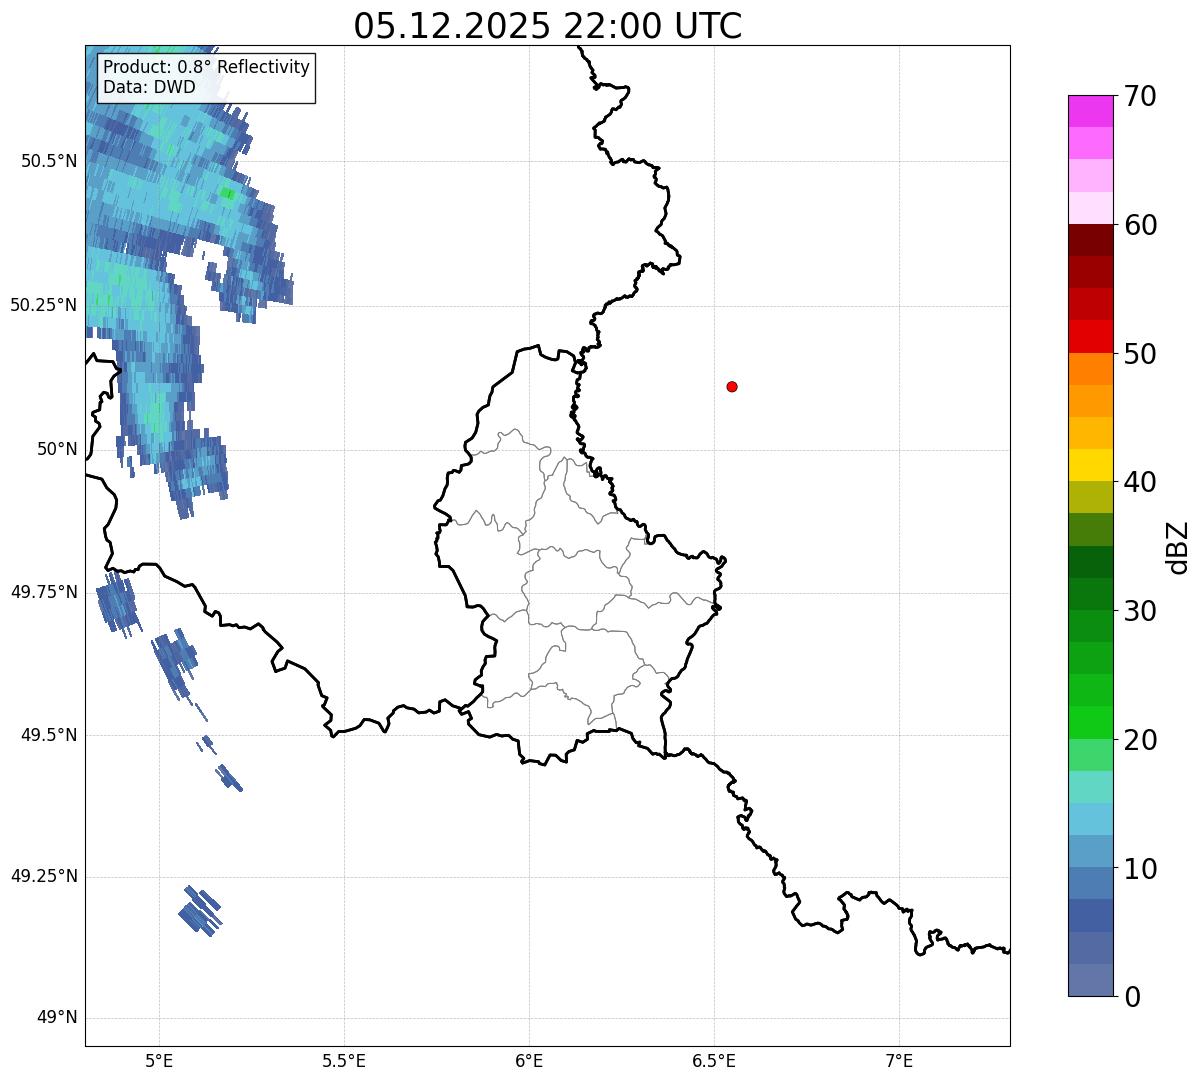Click the 6.5°E longitude label
Screen dimensions: 1202x1081
coord(714,1060)
